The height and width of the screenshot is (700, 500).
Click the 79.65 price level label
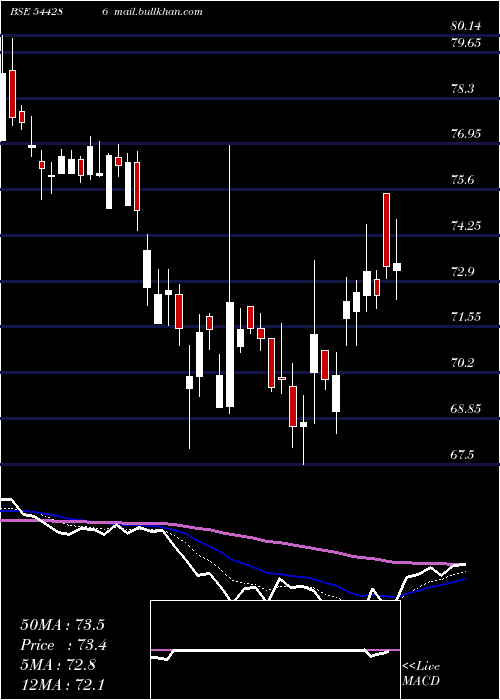(x=466, y=43)
